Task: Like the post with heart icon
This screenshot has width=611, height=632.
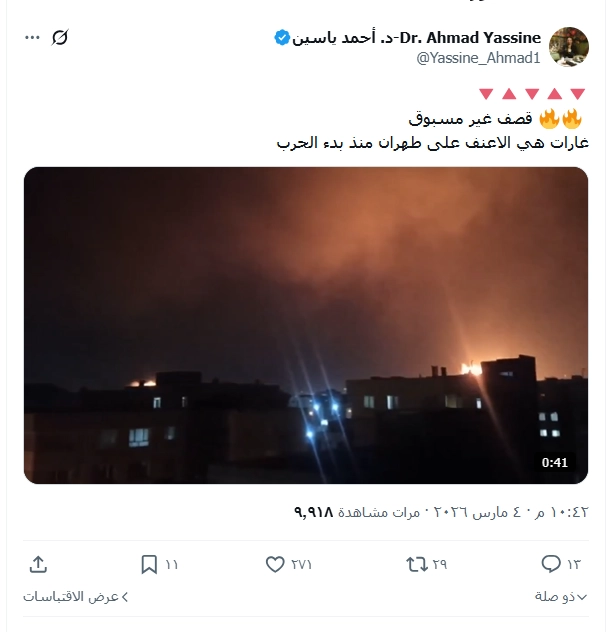Action: pyautogui.click(x=275, y=564)
